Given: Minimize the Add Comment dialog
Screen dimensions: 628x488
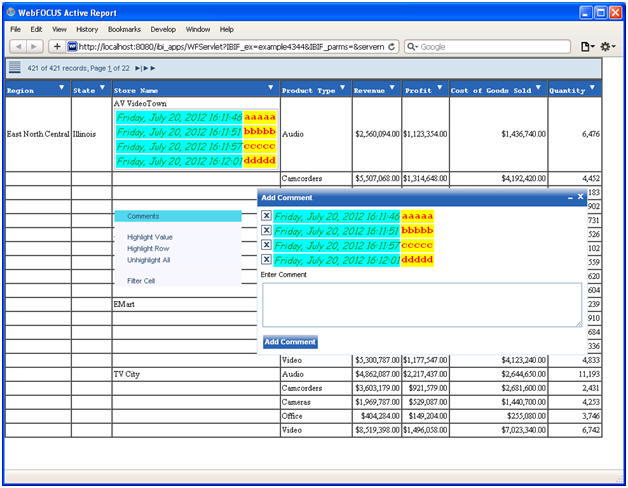Looking at the screenshot, I should point(570,198).
